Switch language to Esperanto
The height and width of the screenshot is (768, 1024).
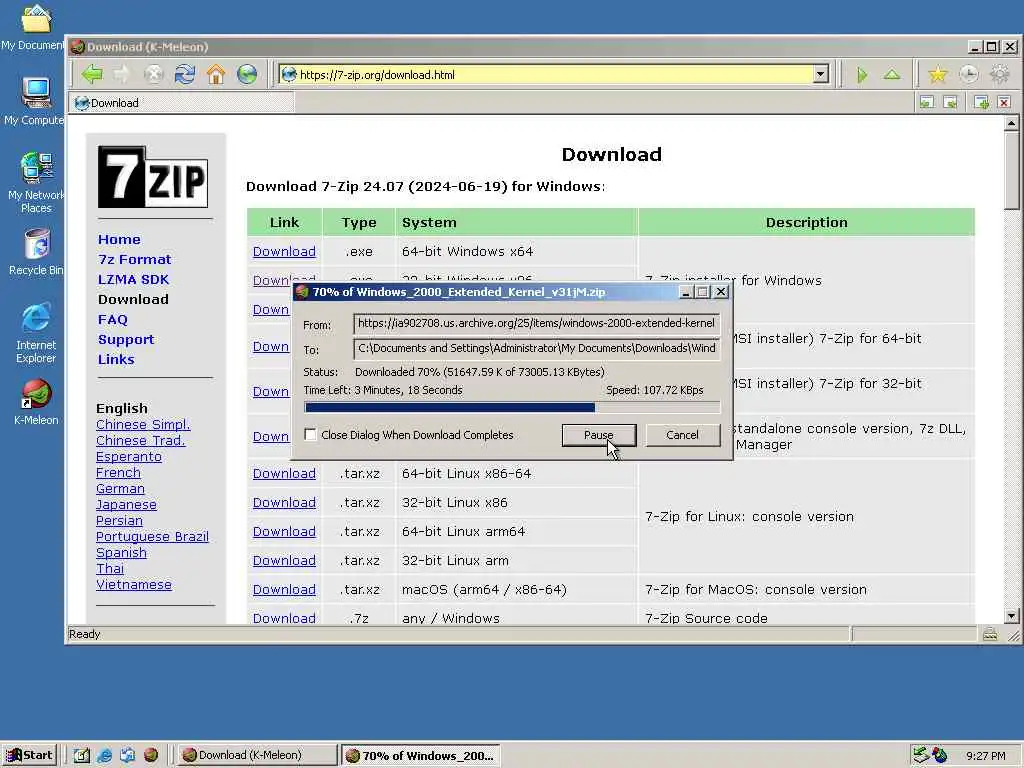[x=129, y=456]
